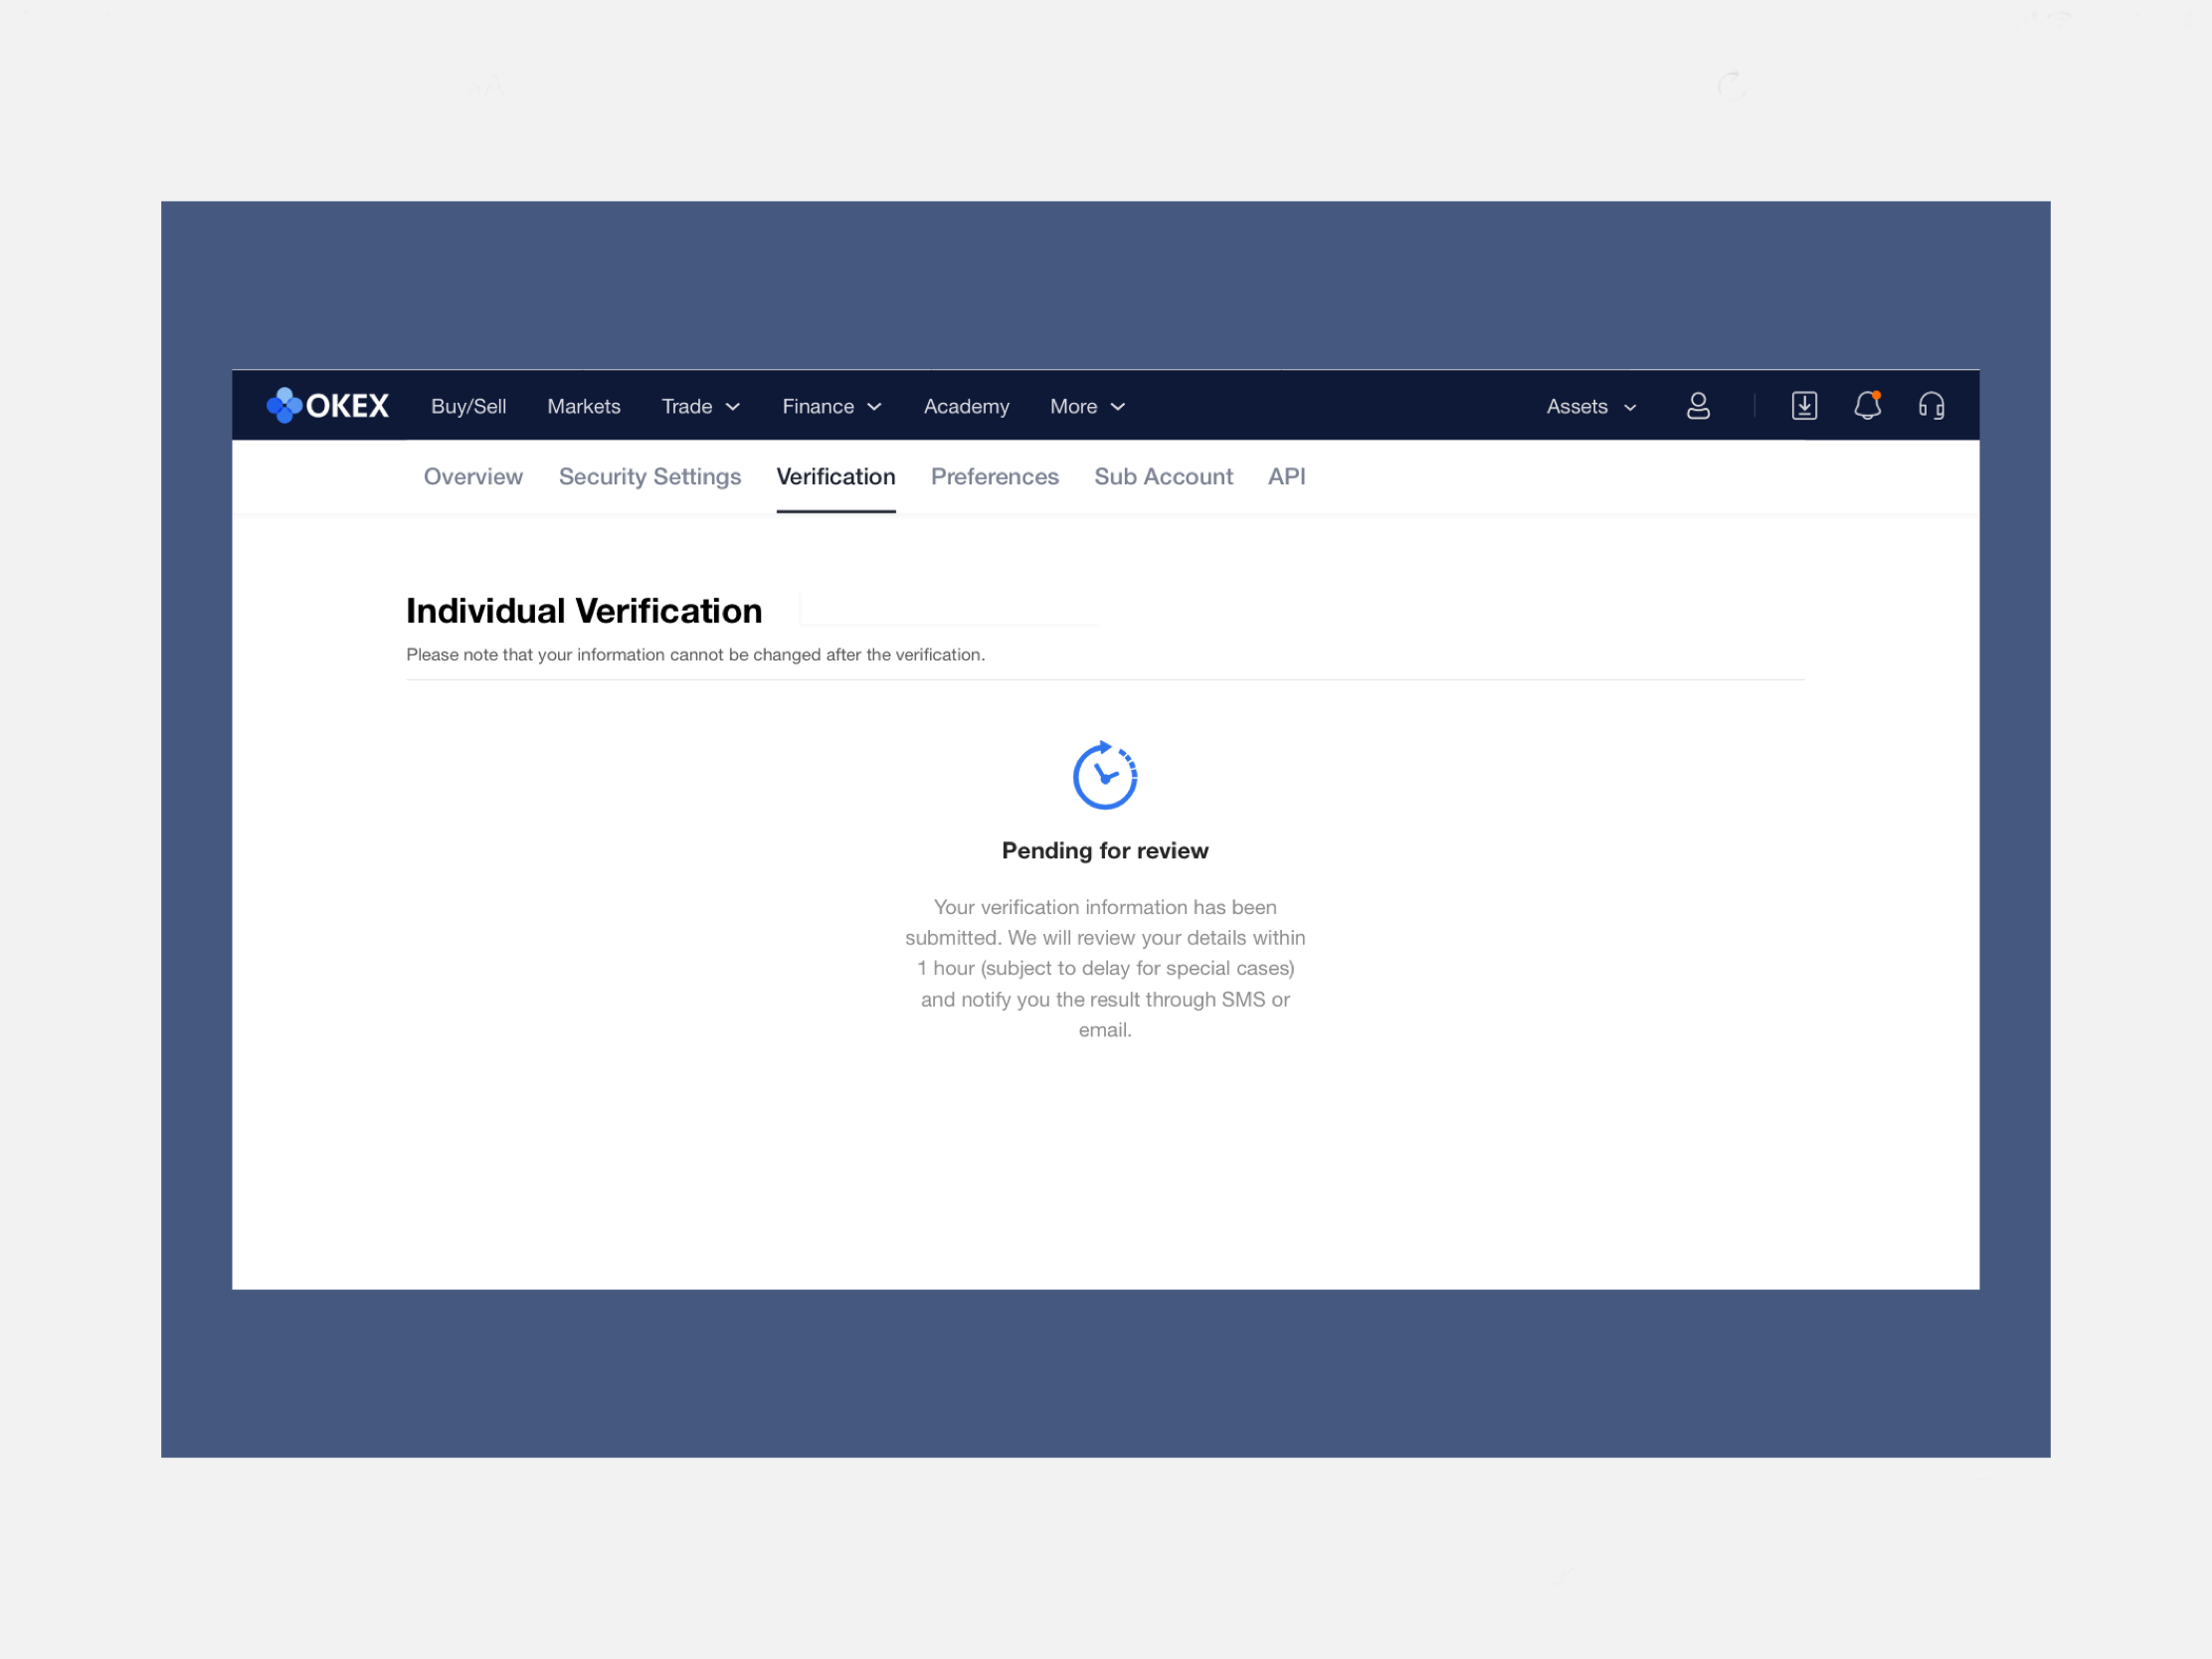Image resolution: width=2212 pixels, height=1659 pixels.
Task: Open the More dropdown menu
Action: (x=1087, y=406)
